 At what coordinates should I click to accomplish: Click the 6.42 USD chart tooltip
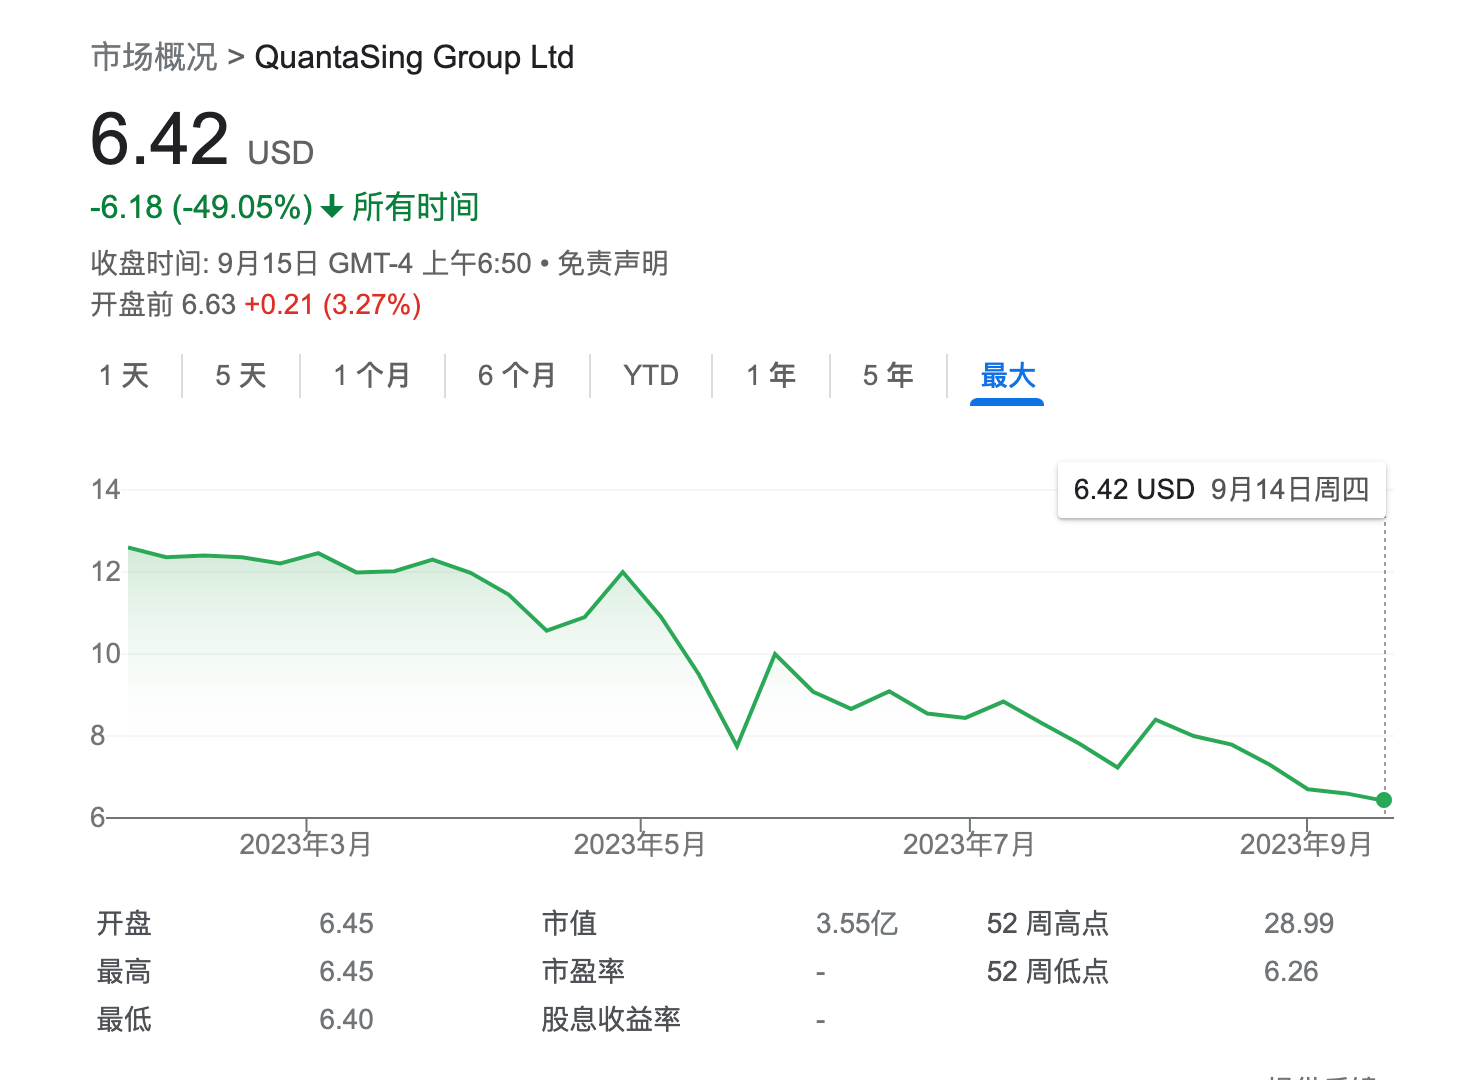pyautogui.click(x=1221, y=490)
